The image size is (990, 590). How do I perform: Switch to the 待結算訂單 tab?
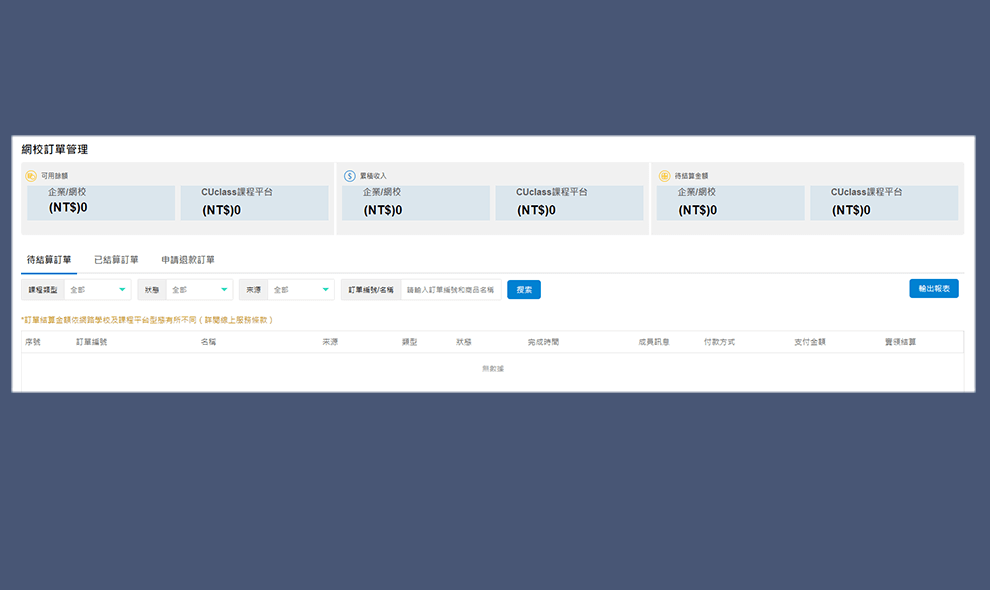click(x=49, y=260)
